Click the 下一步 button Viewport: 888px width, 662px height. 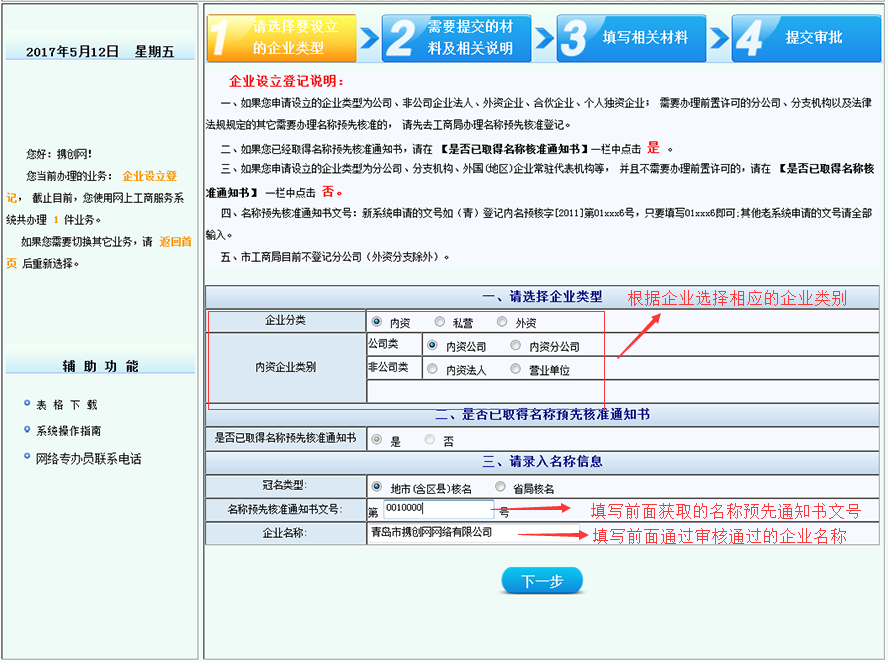pyautogui.click(x=541, y=579)
